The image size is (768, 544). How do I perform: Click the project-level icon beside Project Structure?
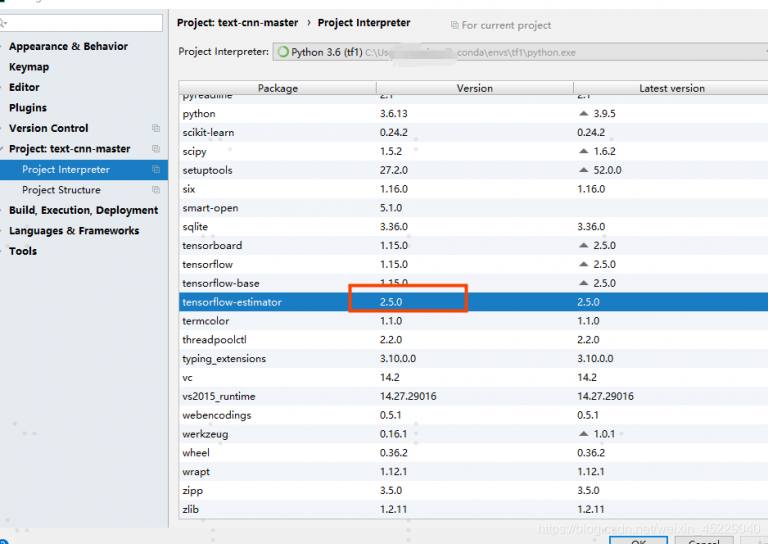click(x=156, y=190)
